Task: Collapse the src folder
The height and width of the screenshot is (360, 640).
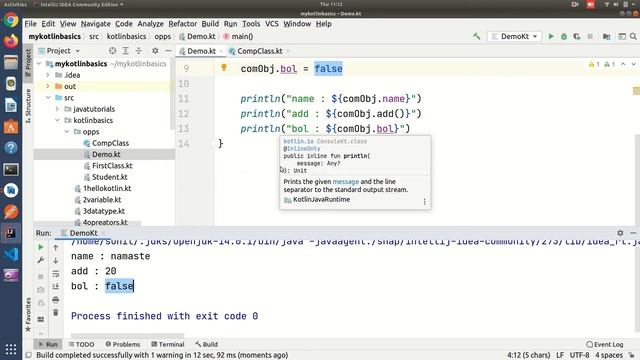Action: click(48, 98)
